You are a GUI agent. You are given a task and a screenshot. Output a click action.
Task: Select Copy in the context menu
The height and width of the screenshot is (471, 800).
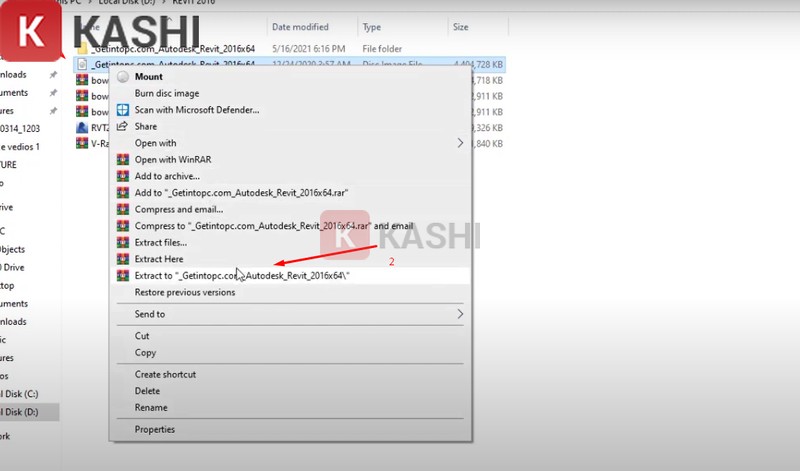pyautogui.click(x=145, y=353)
